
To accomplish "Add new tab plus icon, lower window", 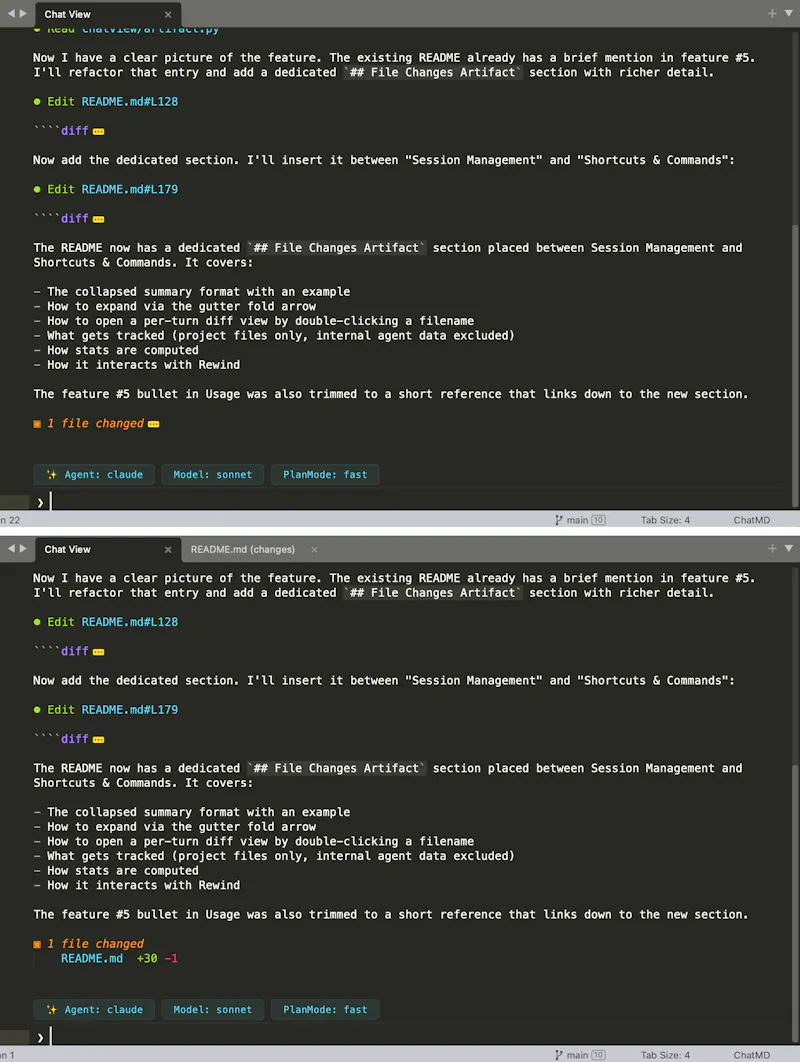I will [772, 549].
